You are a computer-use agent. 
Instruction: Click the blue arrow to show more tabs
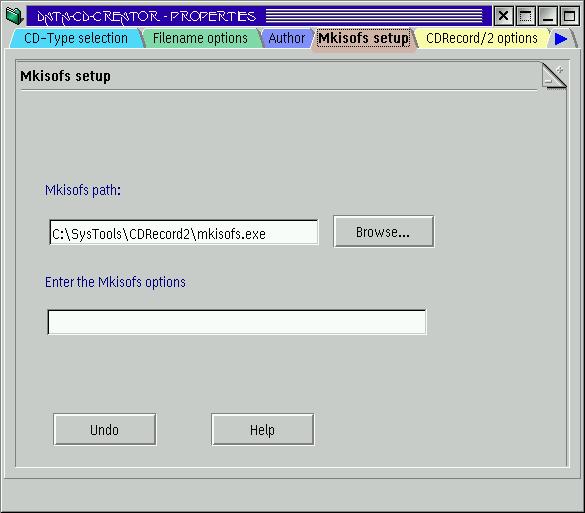pos(561,39)
